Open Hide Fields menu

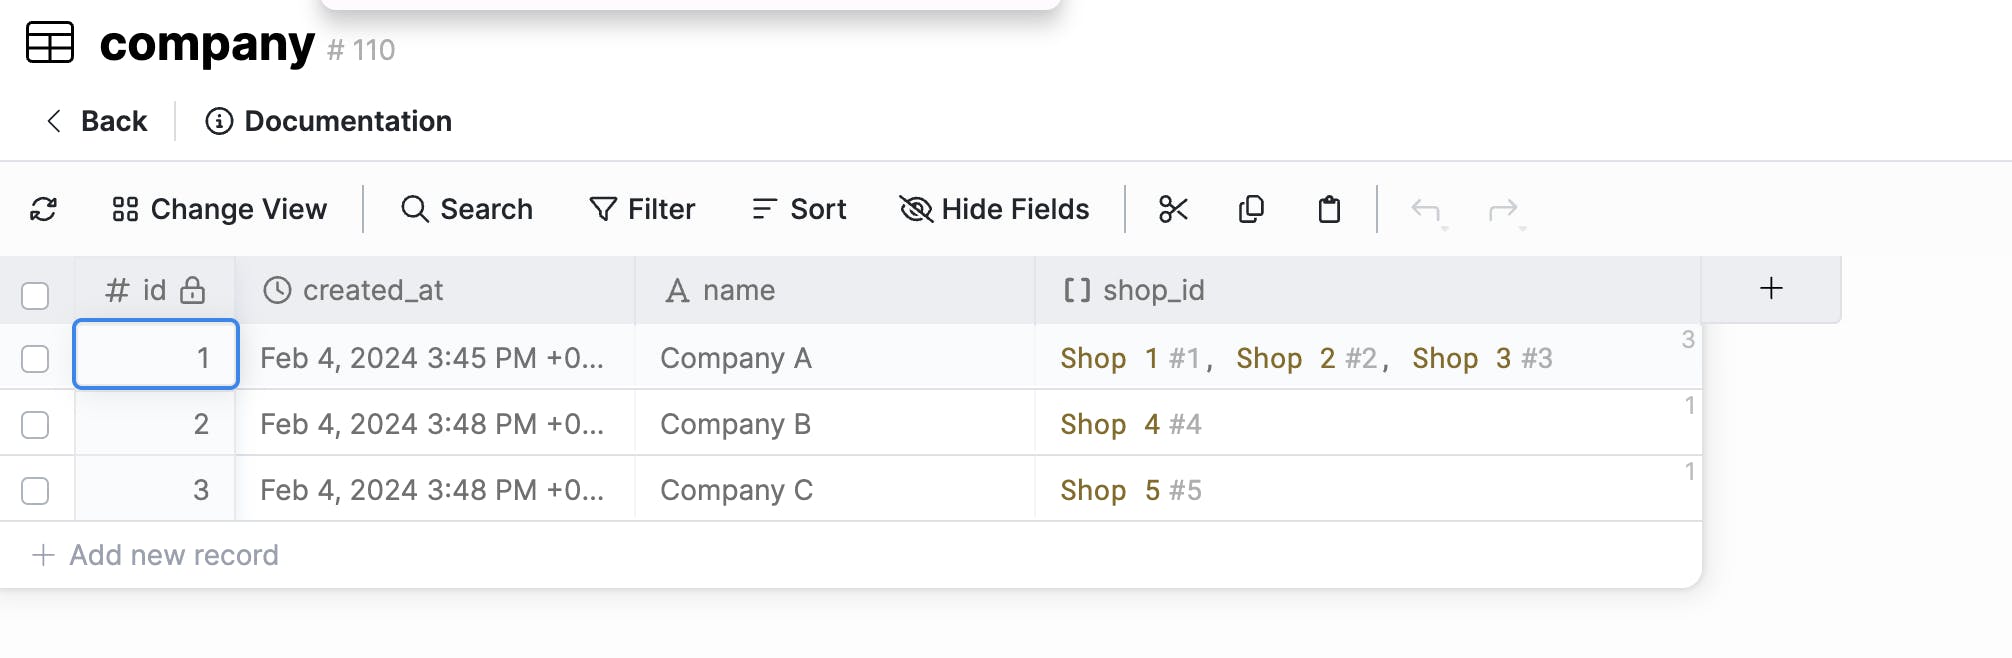coord(995,209)
